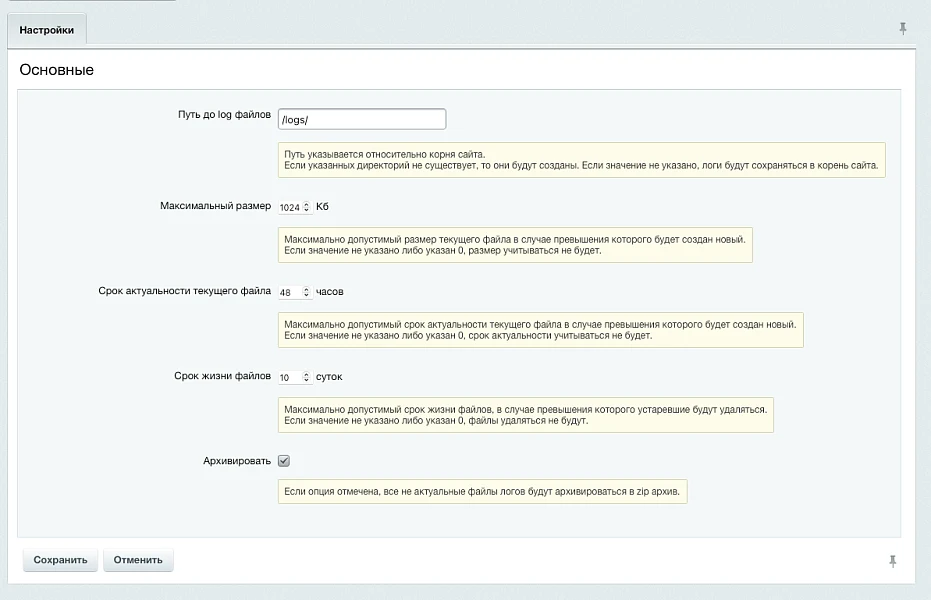Click stepper arrows of Максимальный размер

[306, 207]
